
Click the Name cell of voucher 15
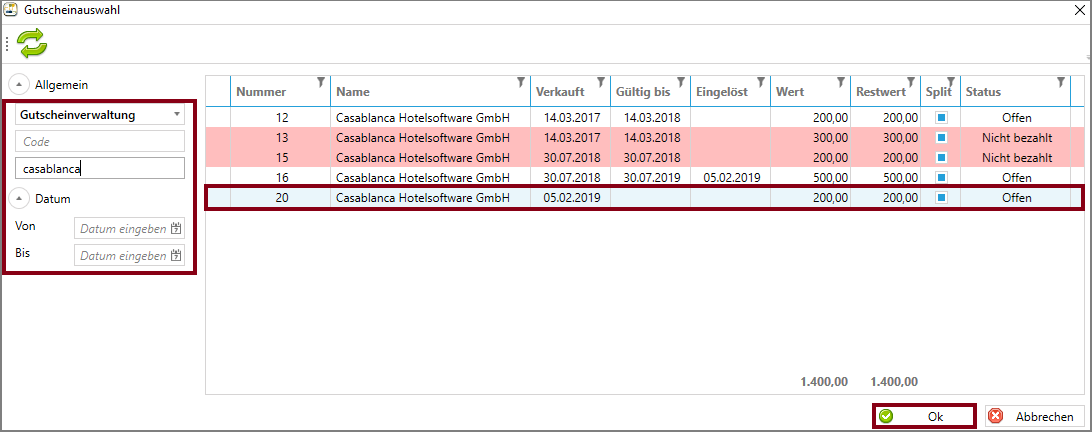tap(430, 157)
